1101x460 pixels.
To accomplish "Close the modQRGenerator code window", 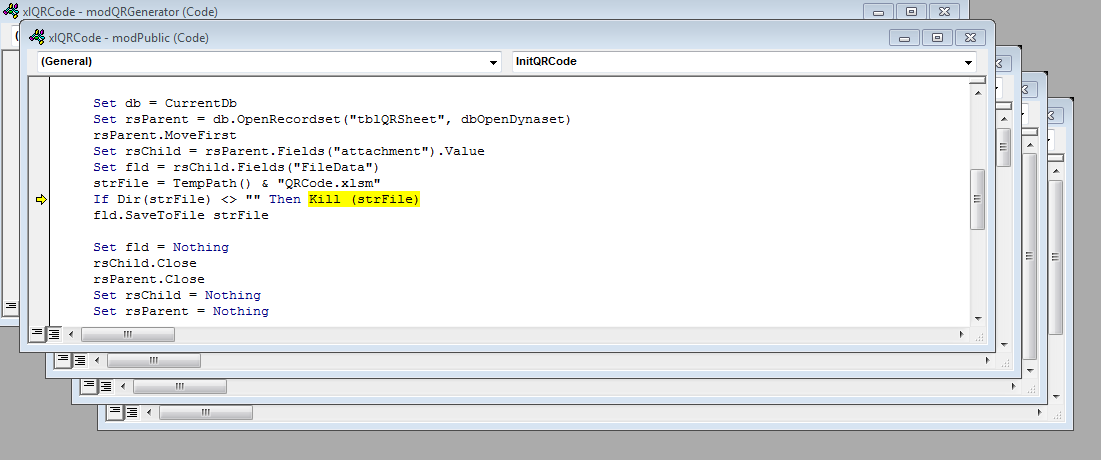I will click(943, 12).
